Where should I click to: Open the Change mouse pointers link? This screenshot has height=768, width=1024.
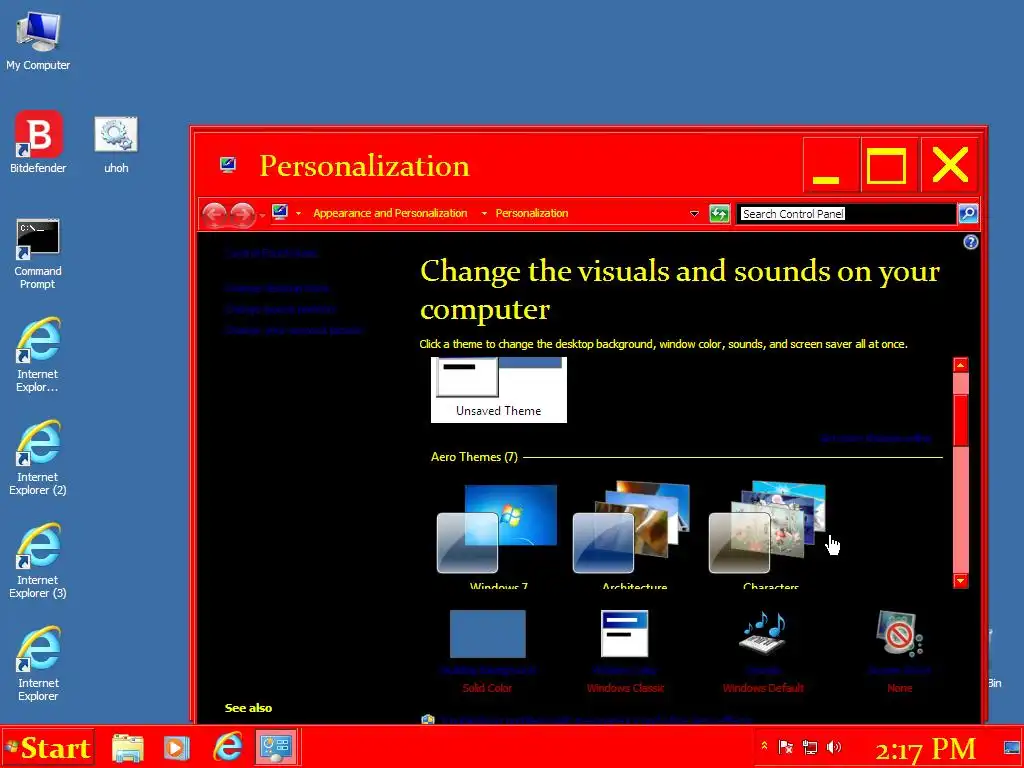click(x=280, y=309)
